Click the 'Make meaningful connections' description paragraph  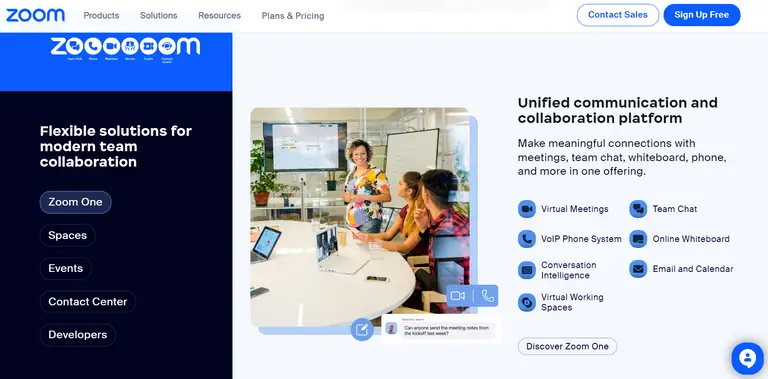pos(622,157)
